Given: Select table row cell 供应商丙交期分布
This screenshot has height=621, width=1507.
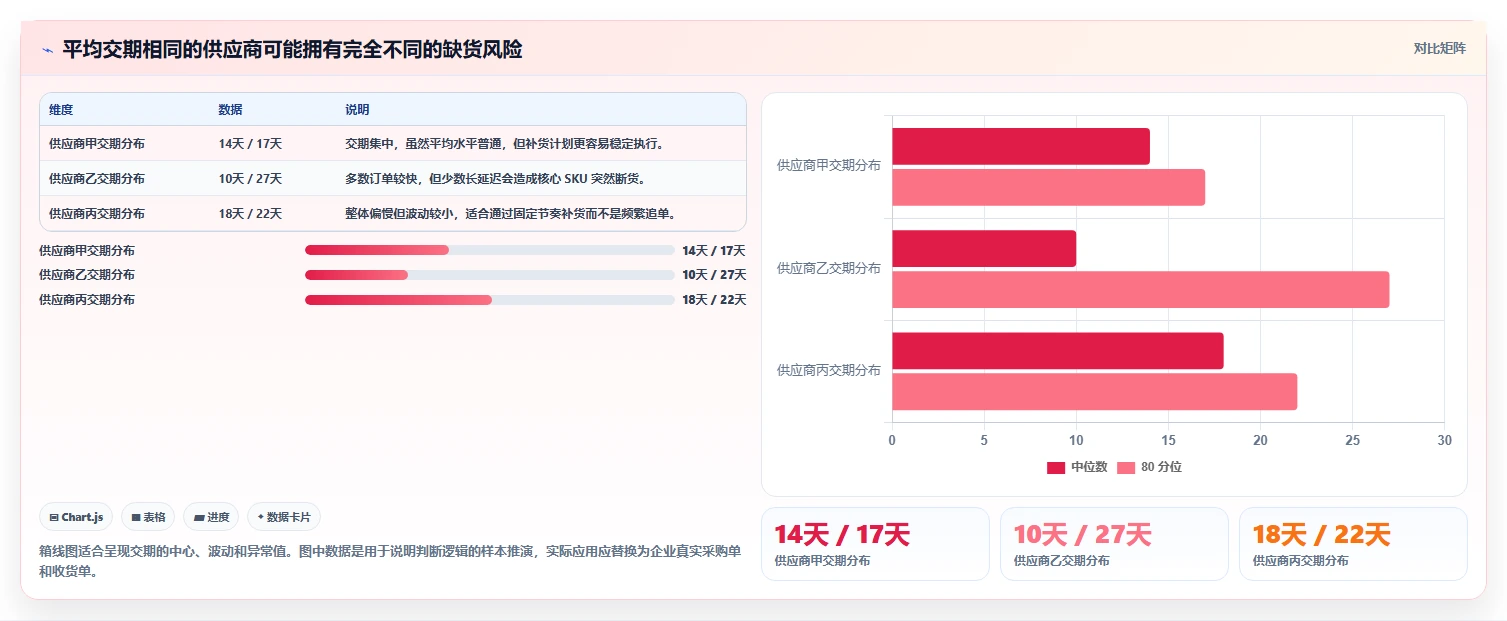Looking at the screenshot, I should [97, 214].
